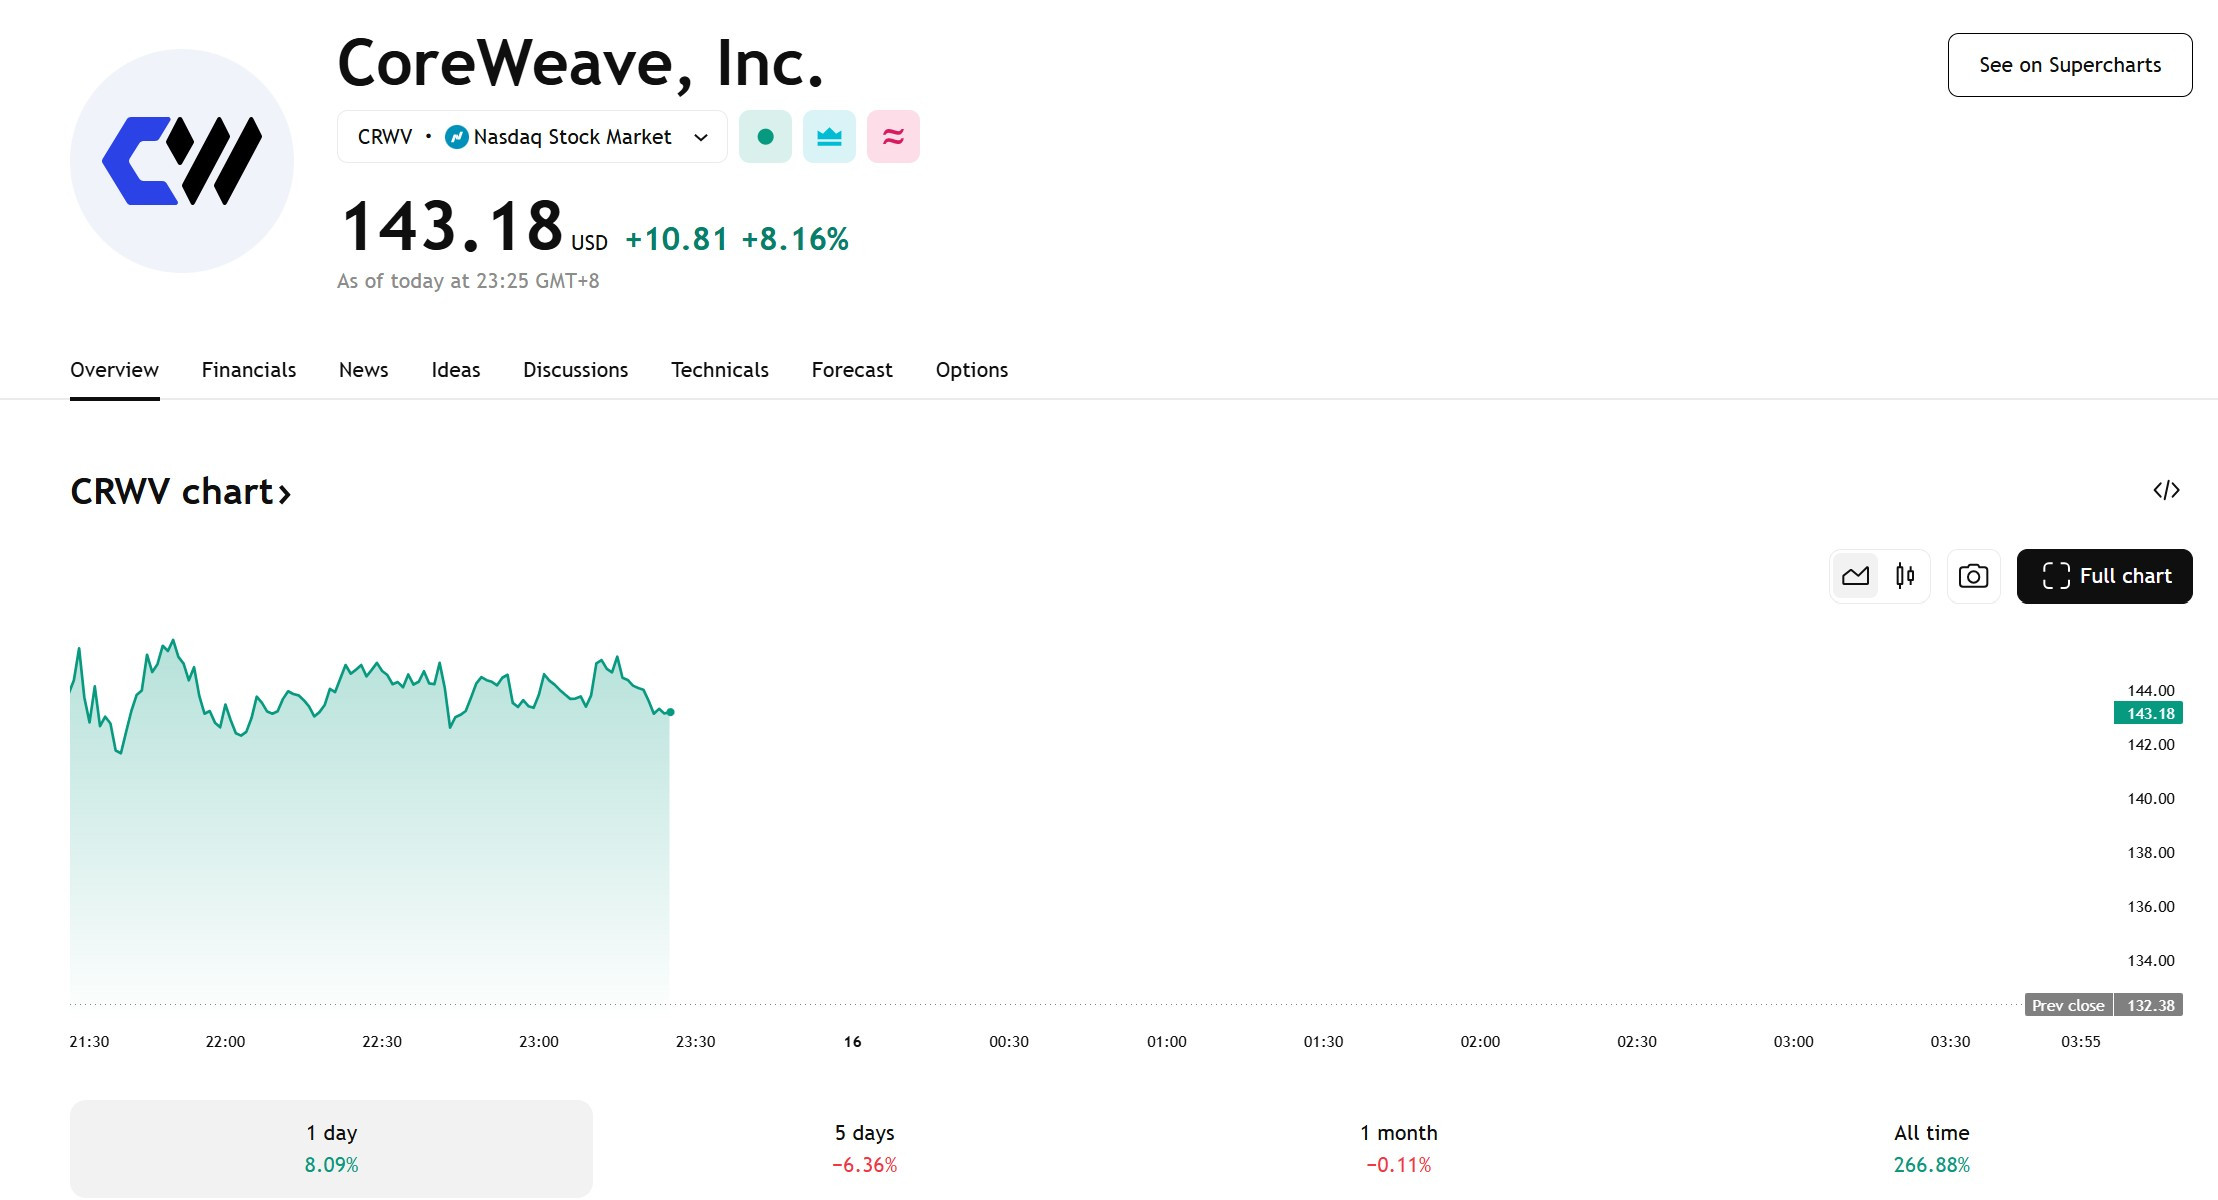This screenshot has width=2218, height=1200.
Task: Switch to area chart style
Action: click(1855, 576)
